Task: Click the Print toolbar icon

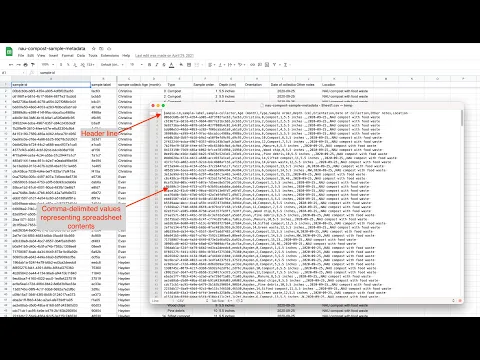Action: pos(25,65)
